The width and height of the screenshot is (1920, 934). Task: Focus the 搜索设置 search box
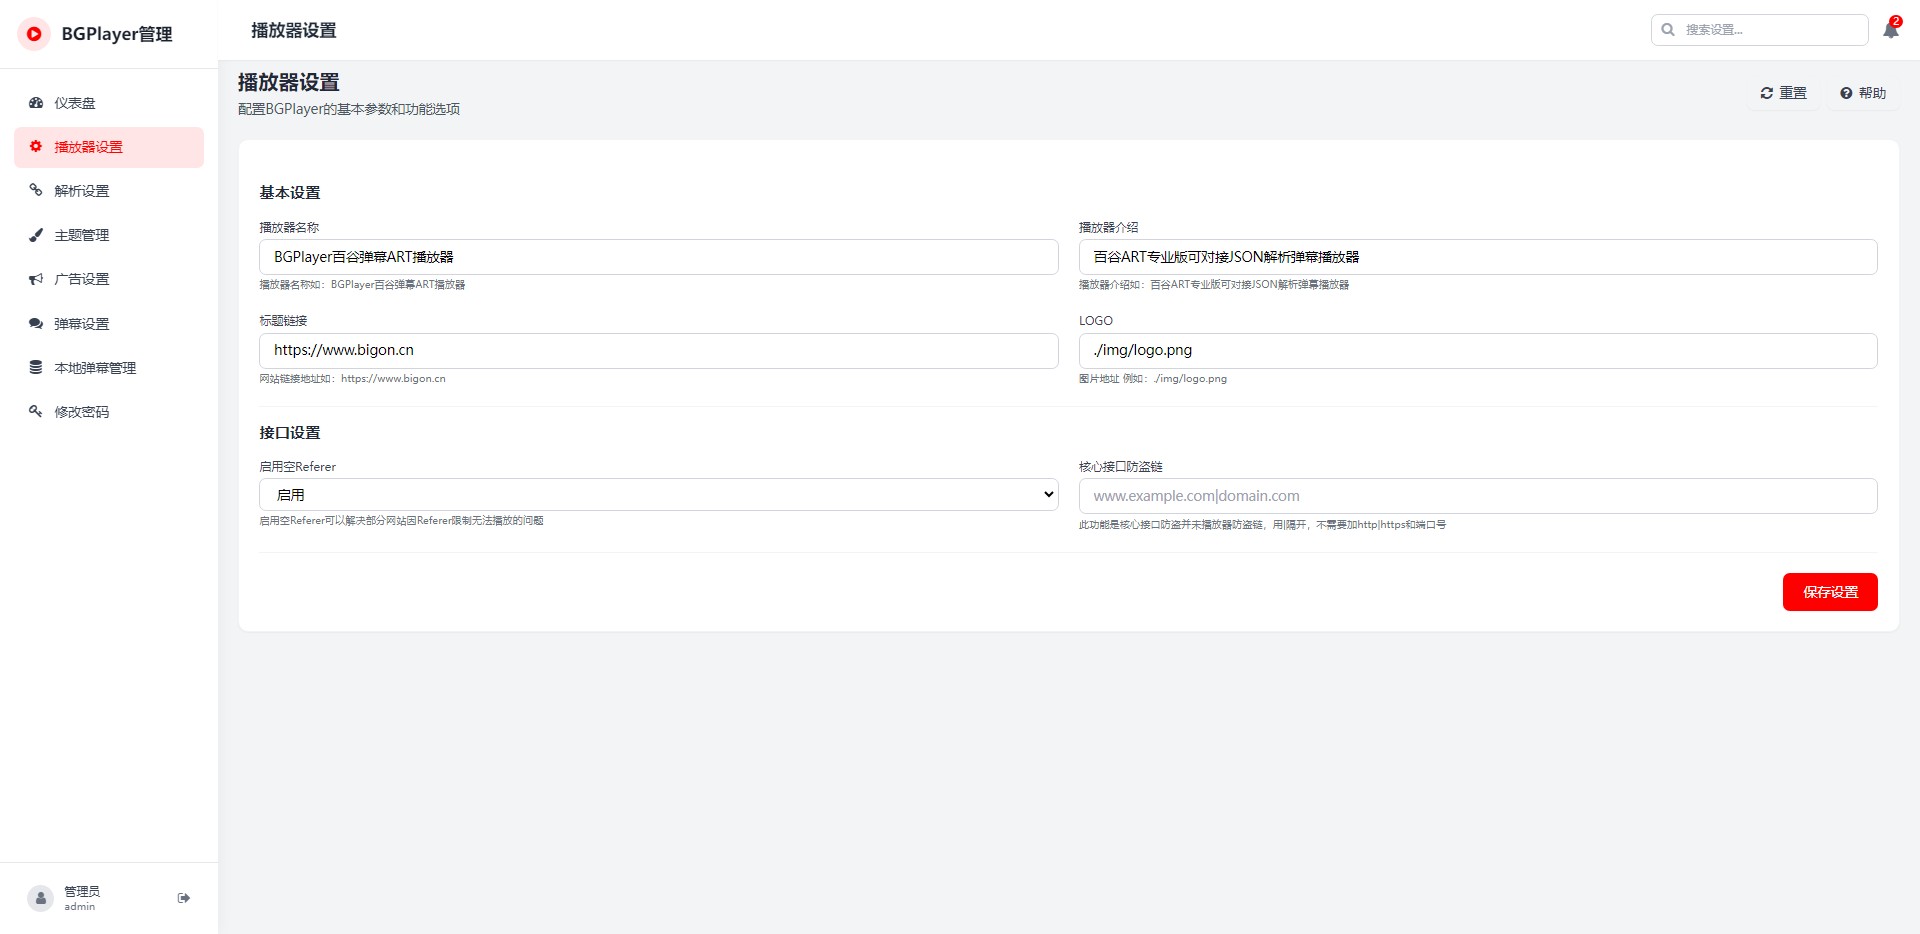point(1770,30)
